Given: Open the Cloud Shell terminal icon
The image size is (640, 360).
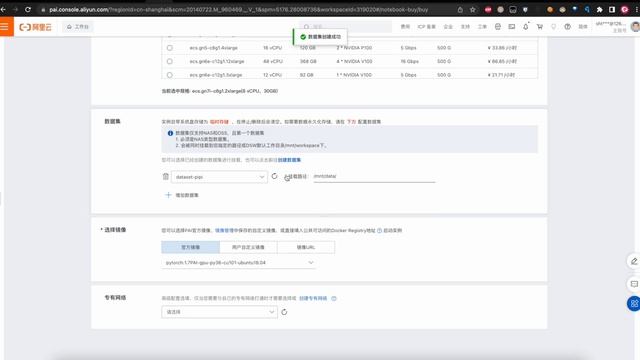Looking at the screenshot, I should coord(511,27).
